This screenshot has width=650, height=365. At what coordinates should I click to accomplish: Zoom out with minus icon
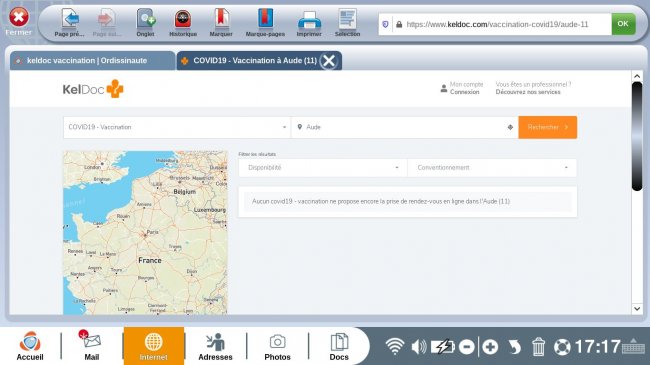tap(467, 347)
